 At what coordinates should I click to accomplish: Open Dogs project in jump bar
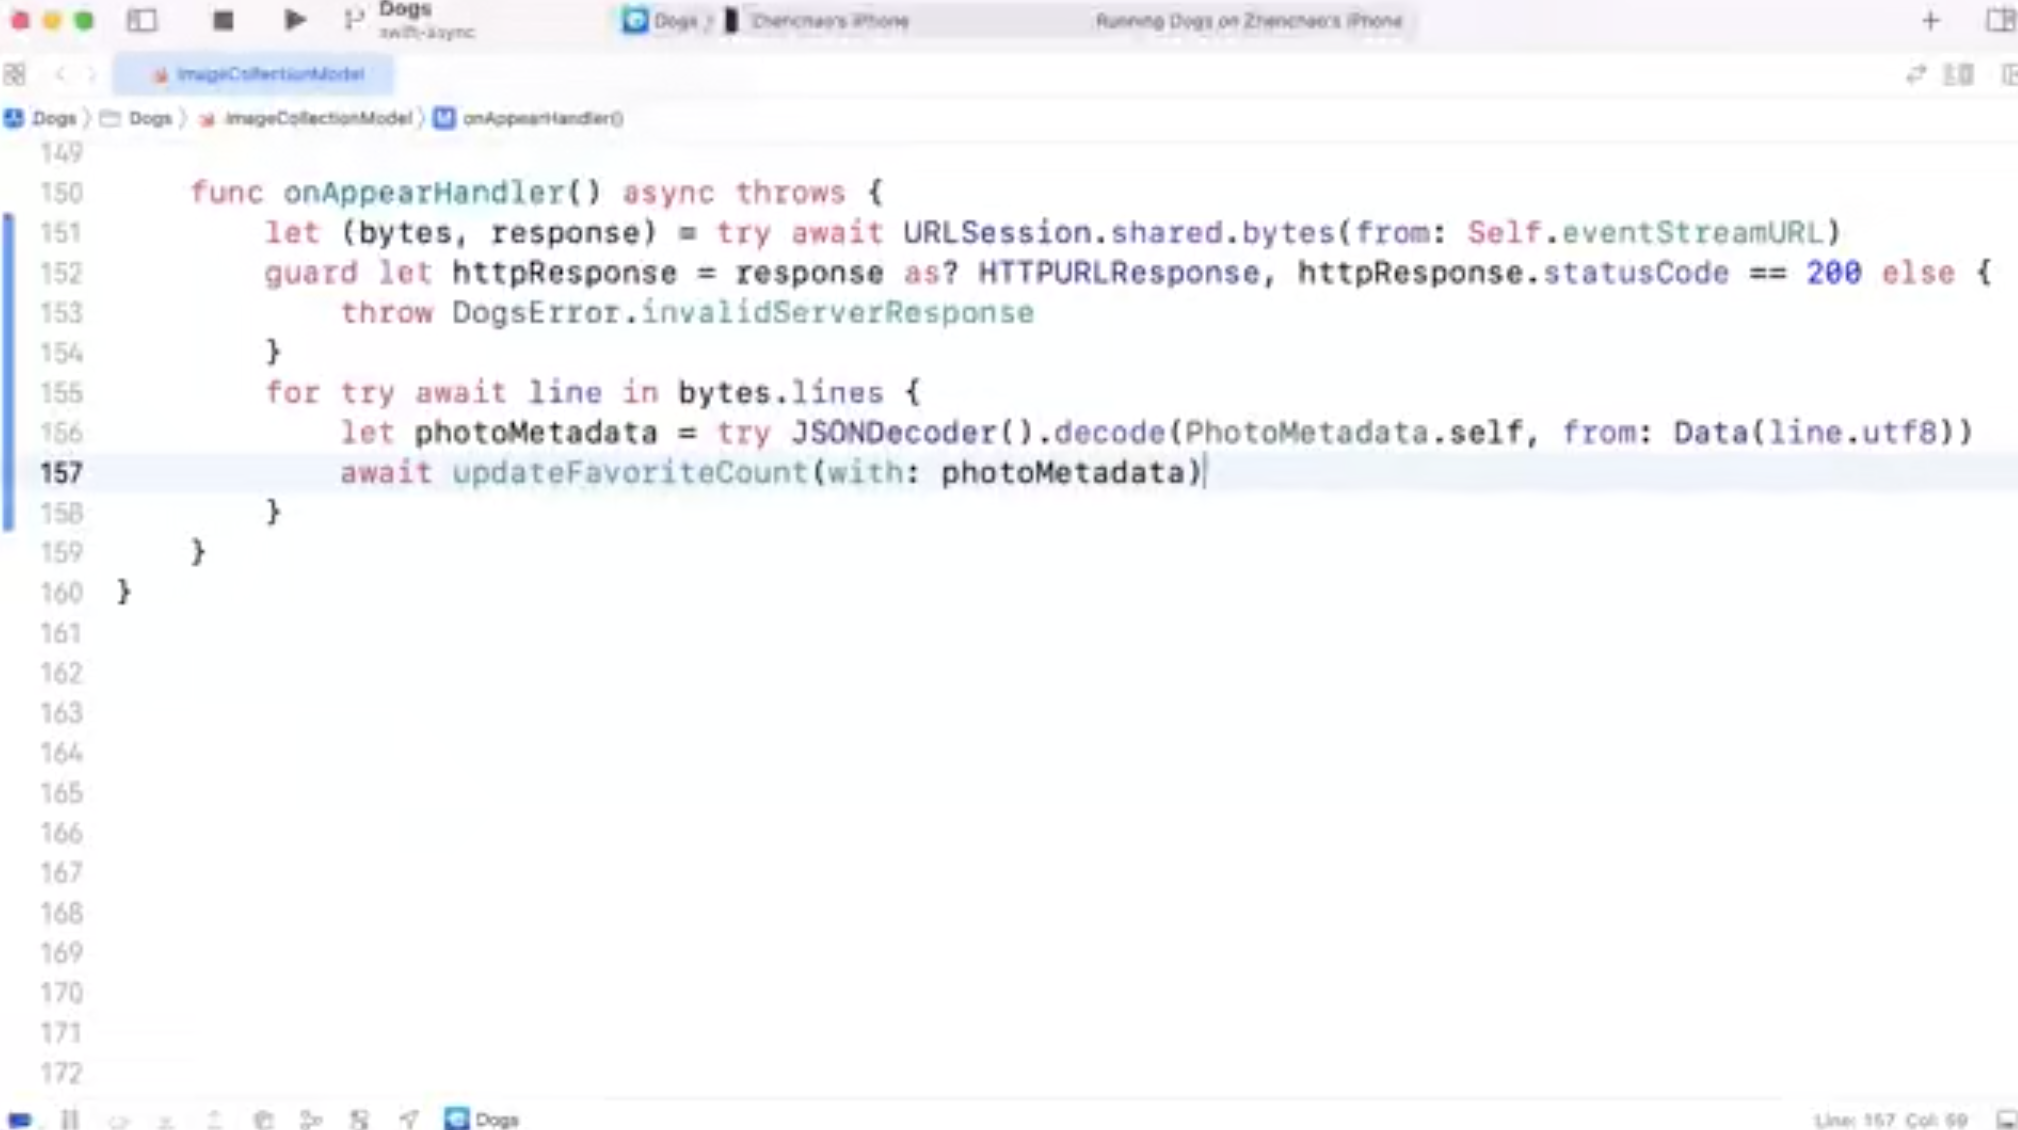click(41, 118)
